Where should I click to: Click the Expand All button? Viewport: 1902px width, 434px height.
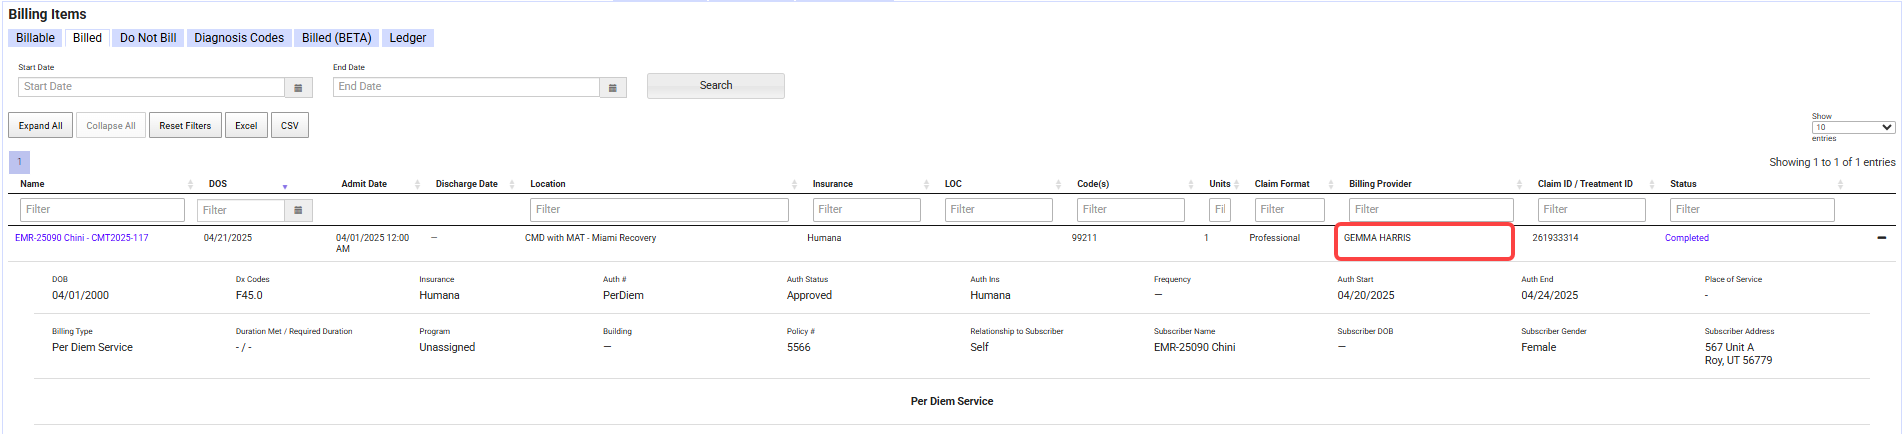(40, 126)
